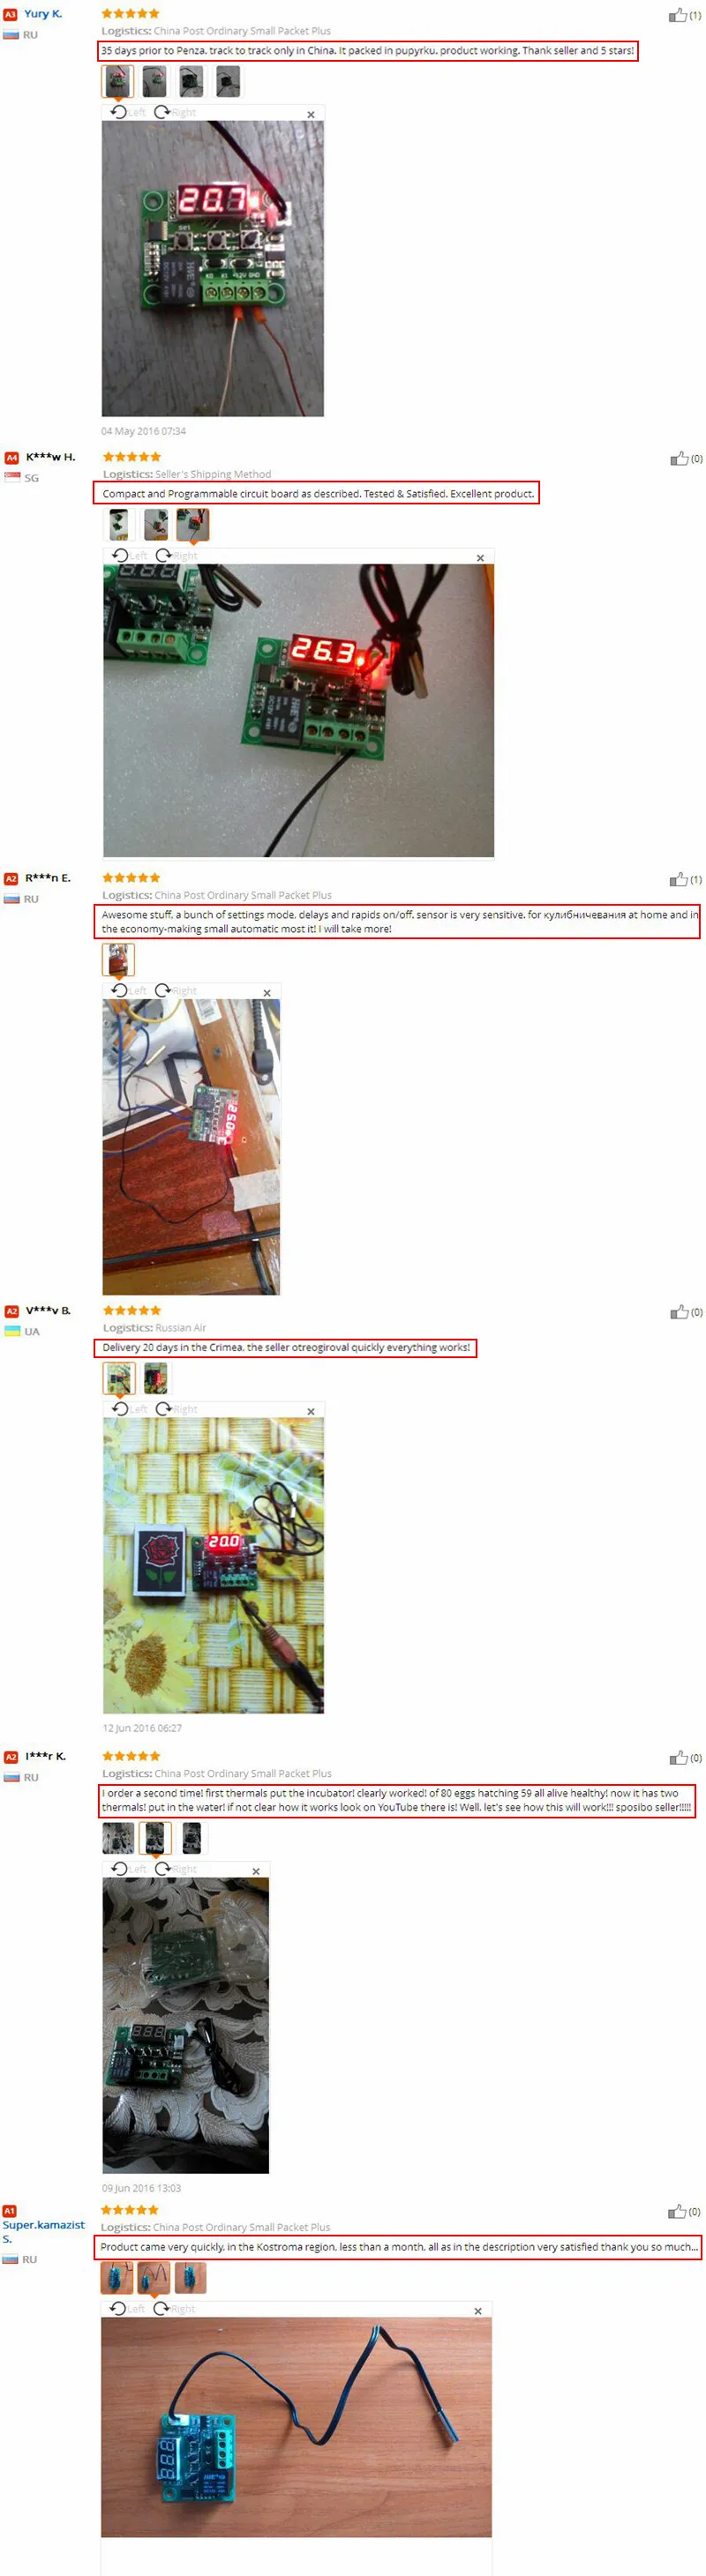Rotate Yury K.'s photo left
The image size is (706, 2576).
pos(128,112)
